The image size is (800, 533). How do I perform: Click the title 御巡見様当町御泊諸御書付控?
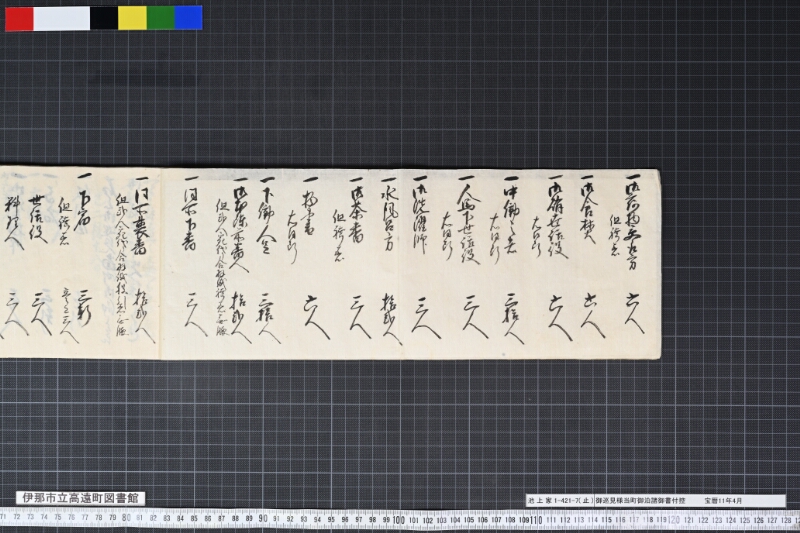point(641,501)
